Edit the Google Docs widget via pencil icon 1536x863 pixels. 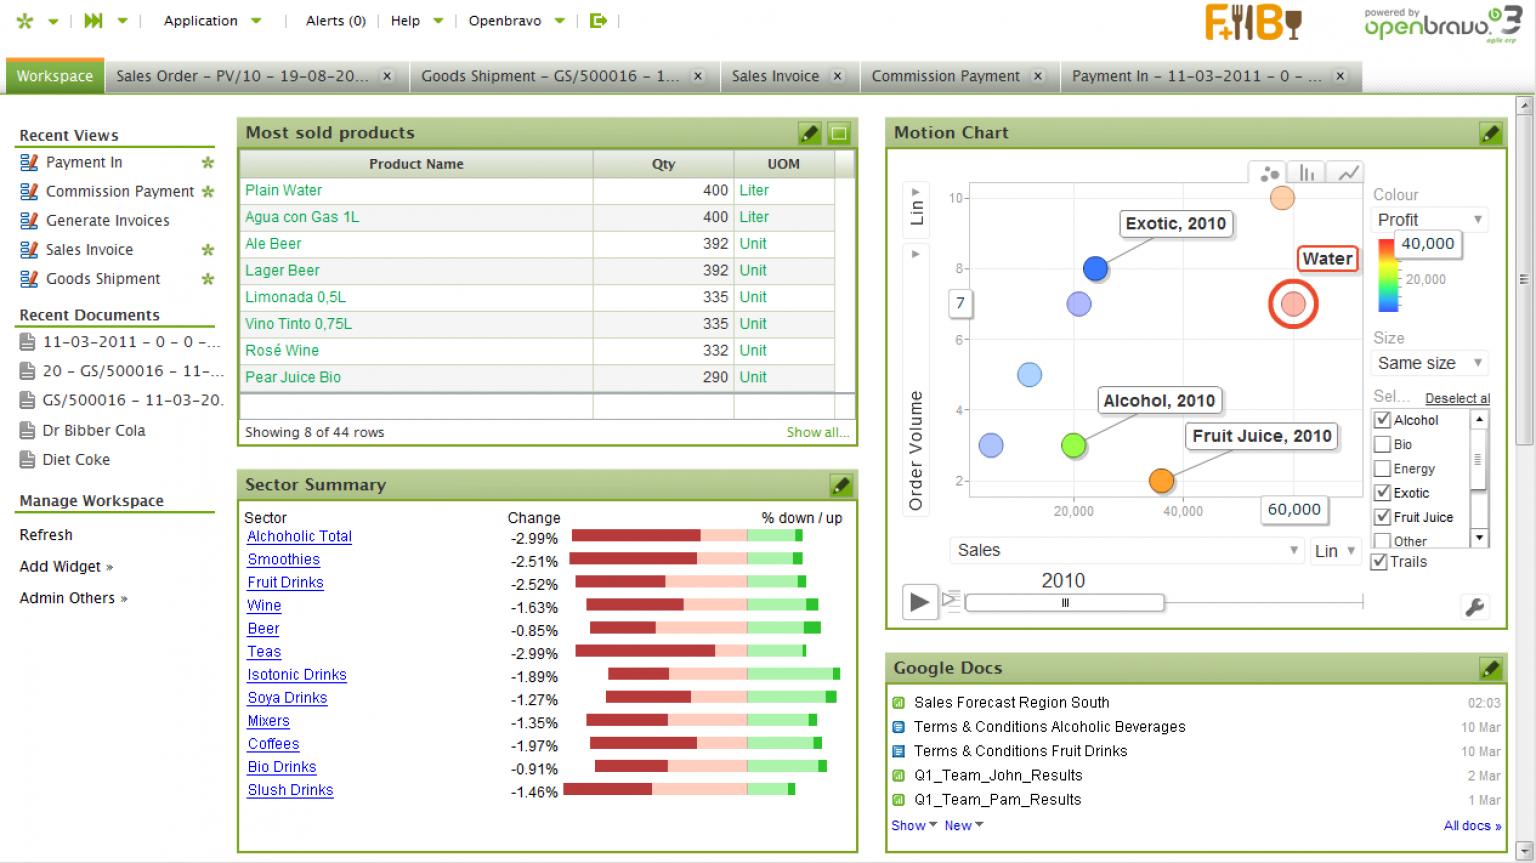point(1491,668)
